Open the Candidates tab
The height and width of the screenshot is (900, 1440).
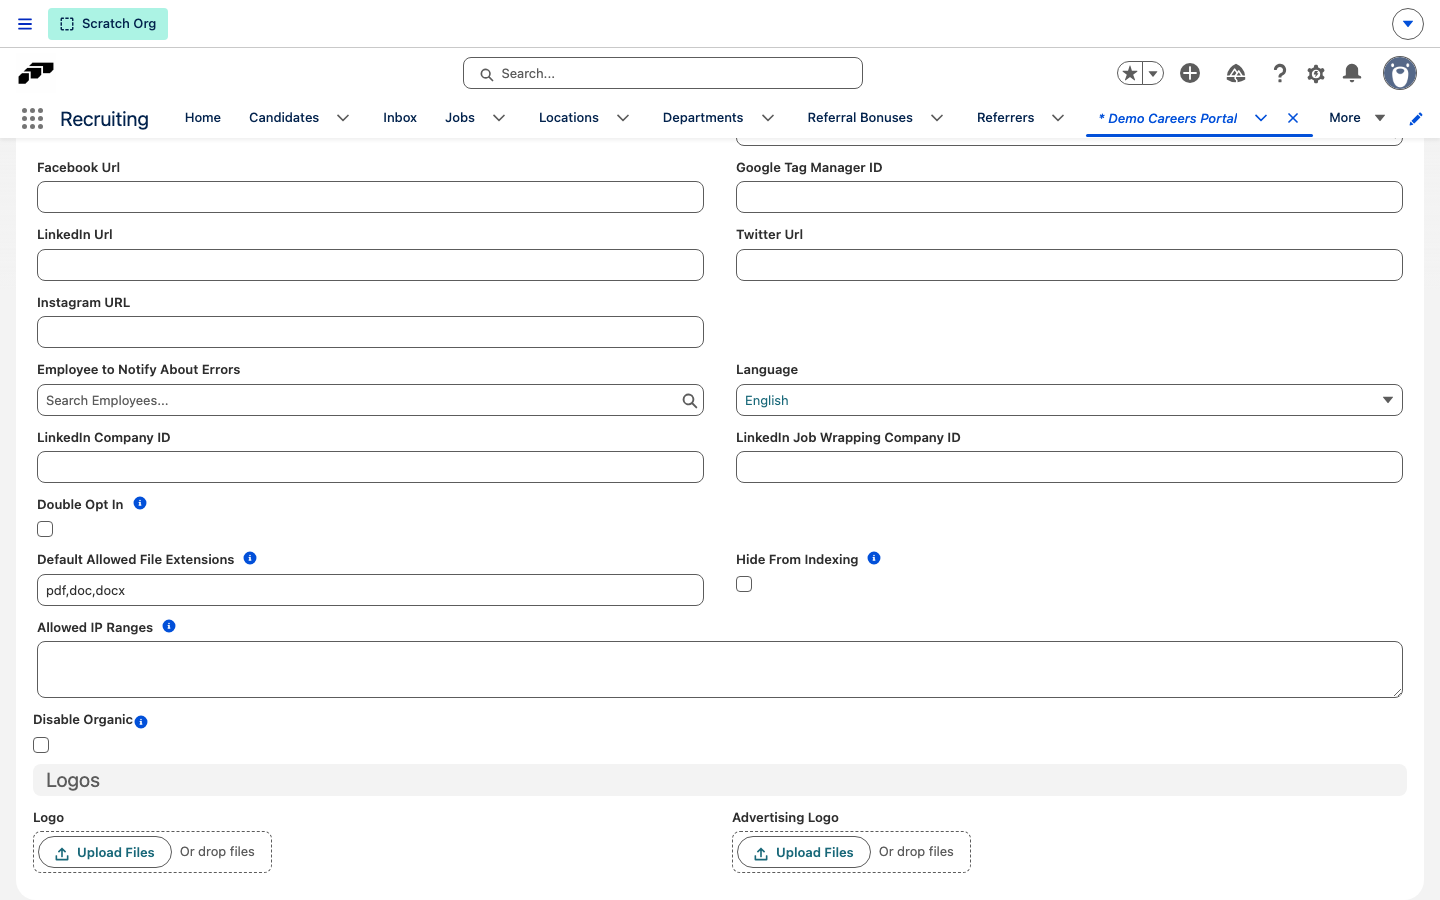pos(284,118)
